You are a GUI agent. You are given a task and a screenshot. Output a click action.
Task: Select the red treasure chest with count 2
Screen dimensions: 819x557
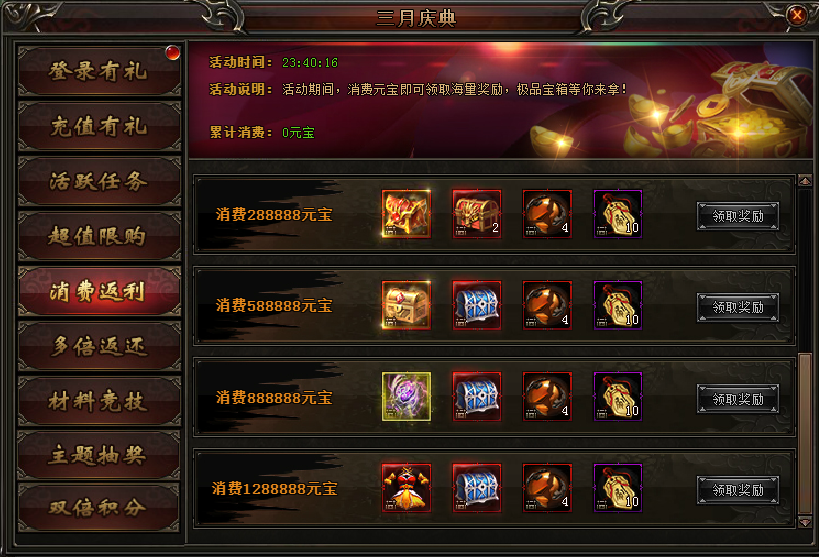tap(476, 214)
